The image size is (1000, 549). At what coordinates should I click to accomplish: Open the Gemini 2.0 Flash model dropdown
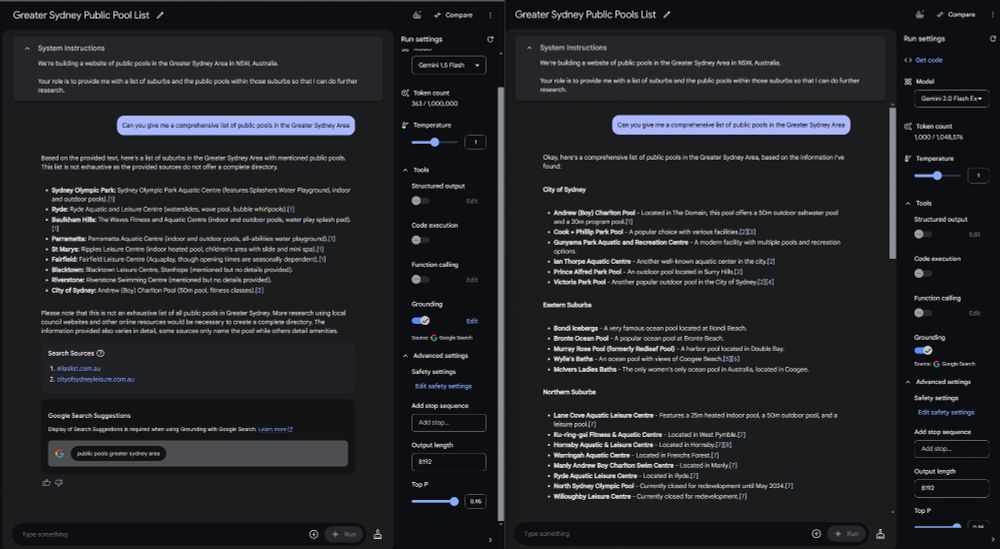[951, 99]
